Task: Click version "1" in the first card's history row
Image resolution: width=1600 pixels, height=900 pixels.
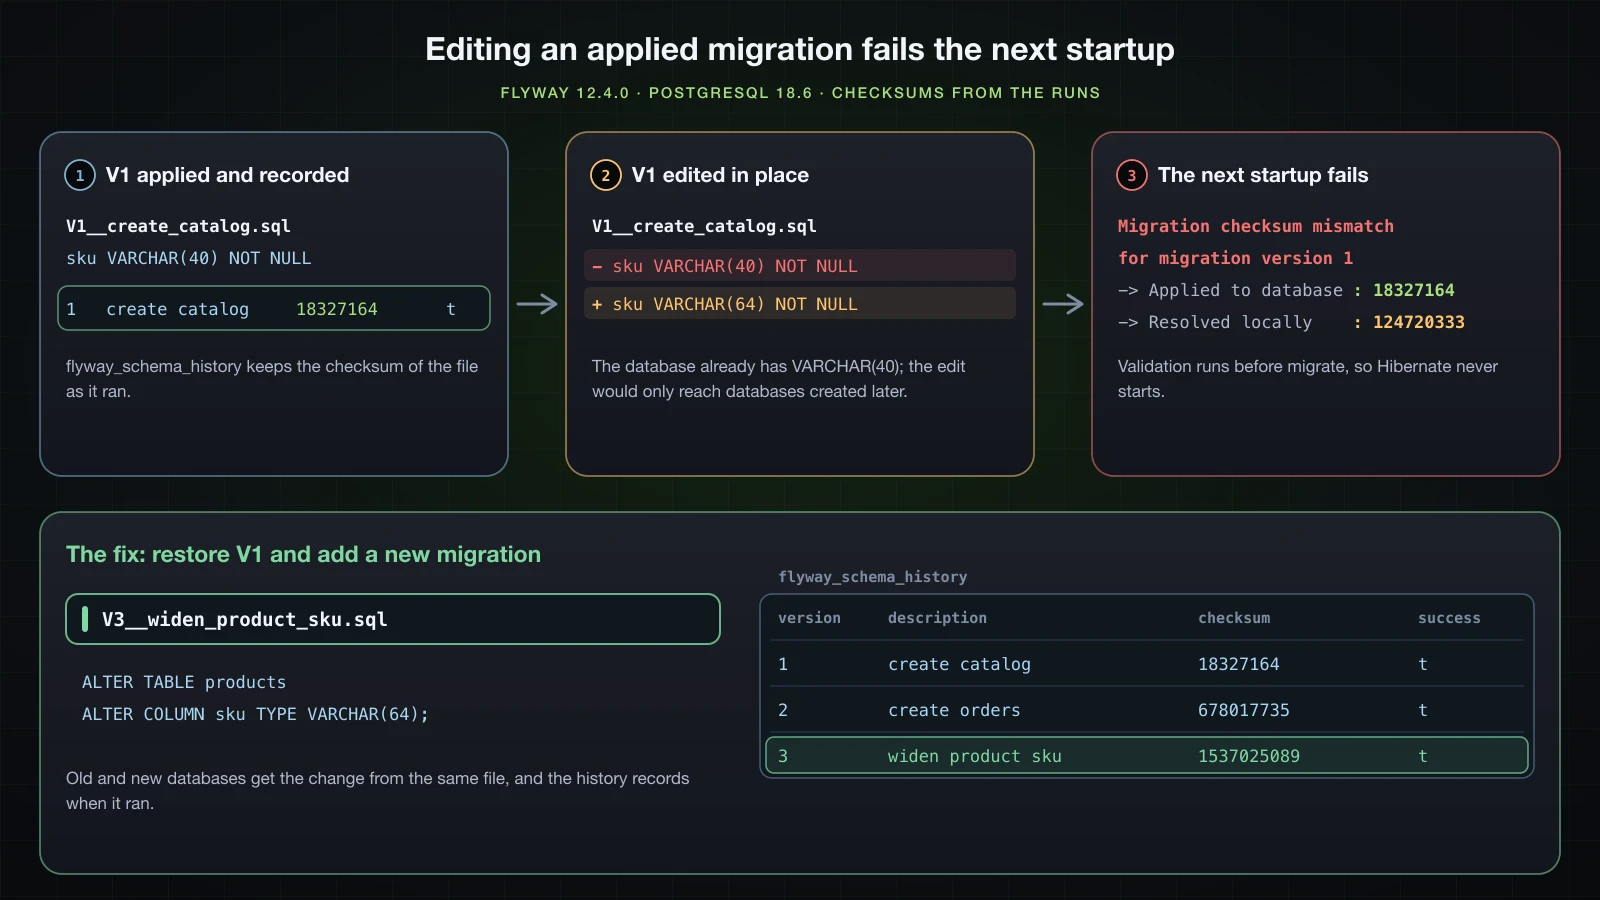Action: (x=71, y=309)
